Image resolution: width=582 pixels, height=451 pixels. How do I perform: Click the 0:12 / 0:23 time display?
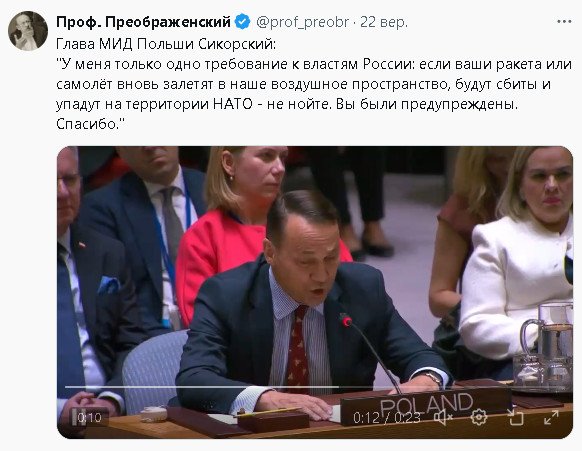[x=386, y=418]
